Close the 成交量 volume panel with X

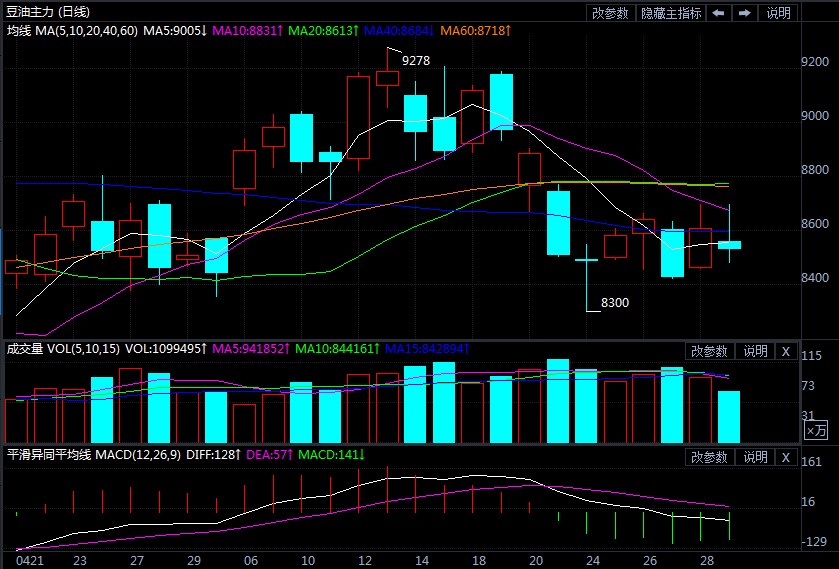pos(785,351)
